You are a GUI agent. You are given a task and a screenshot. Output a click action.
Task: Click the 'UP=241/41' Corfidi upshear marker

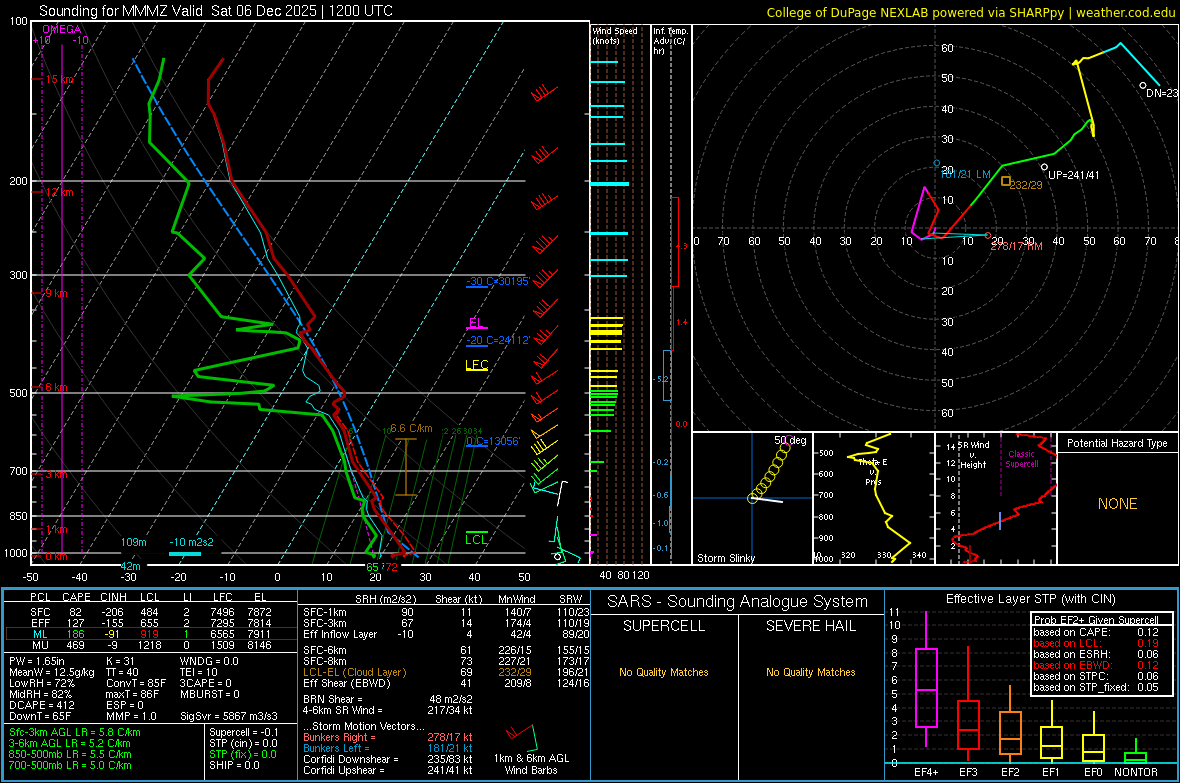1073,175
